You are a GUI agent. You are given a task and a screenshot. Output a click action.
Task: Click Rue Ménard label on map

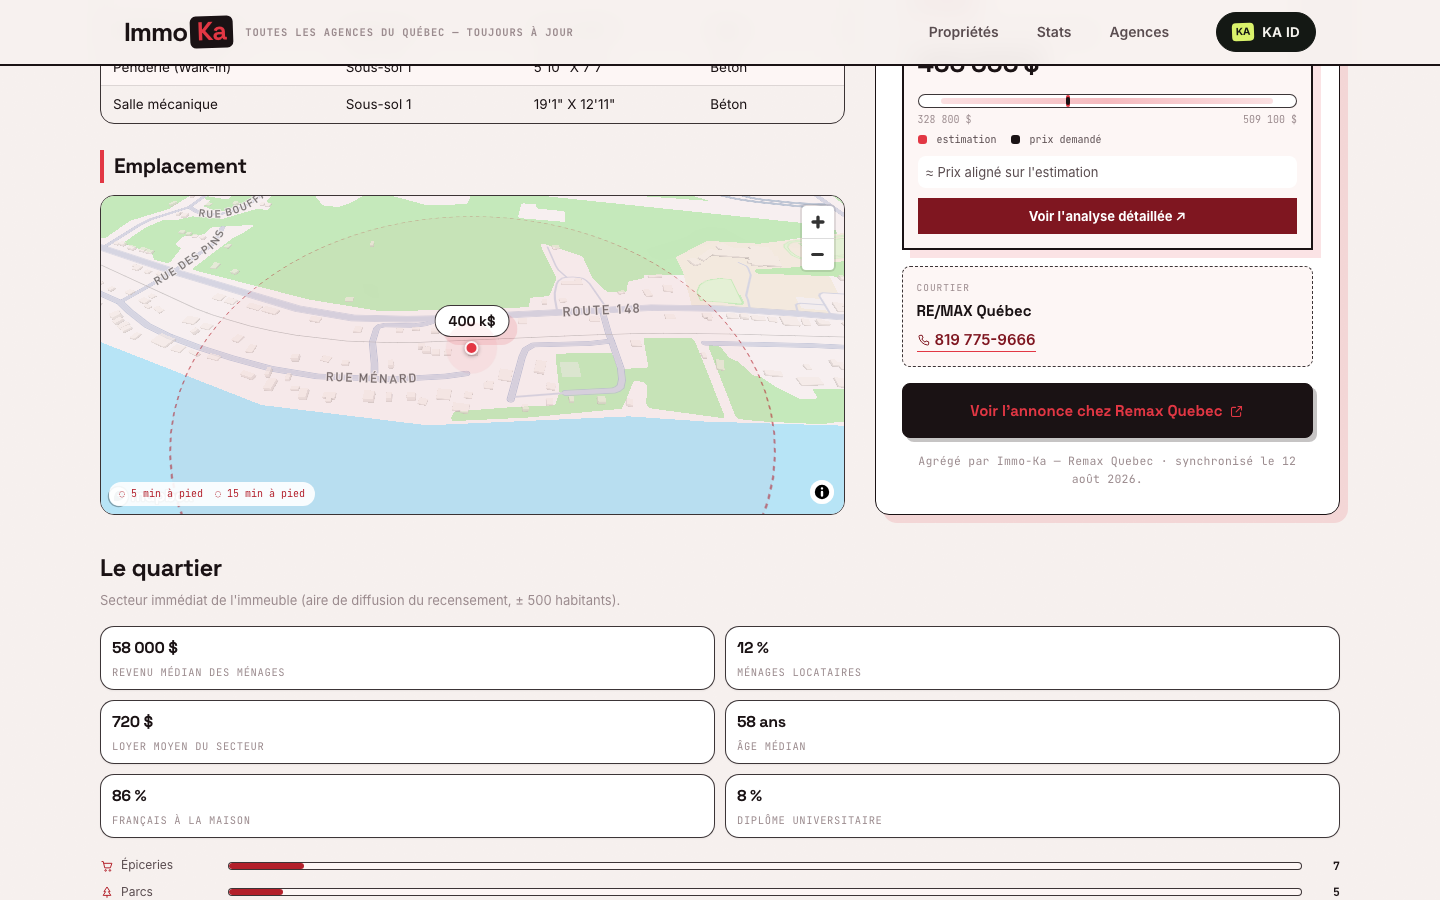click(371, 378)
